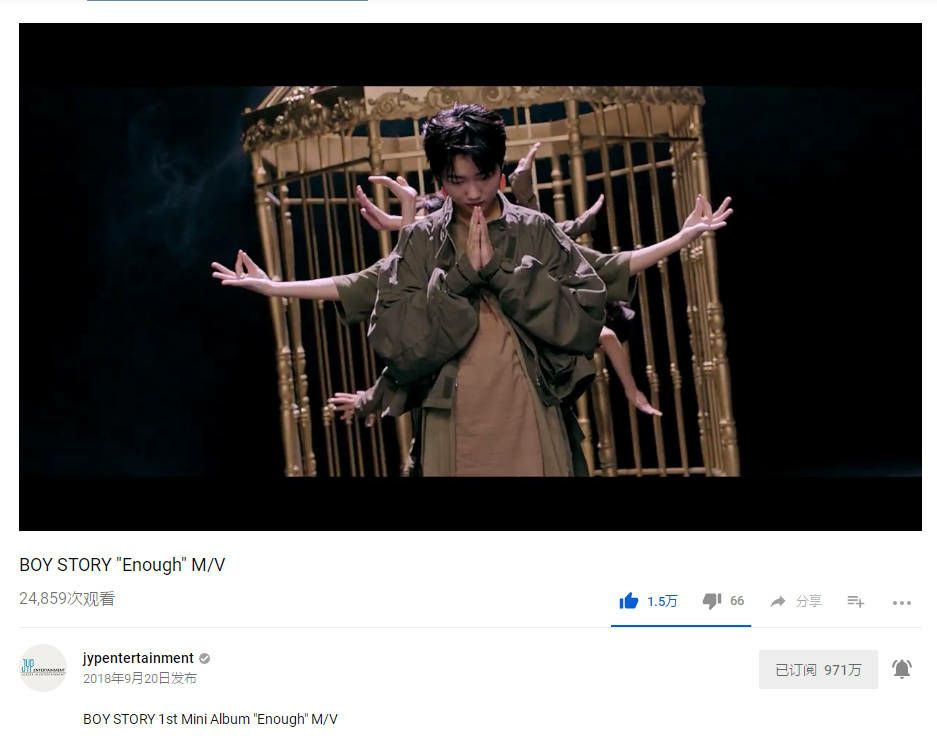The height and width of the screenshot is (744, 937).
Task: Pause the Enough M/V video player
Action: coord(470,277)
